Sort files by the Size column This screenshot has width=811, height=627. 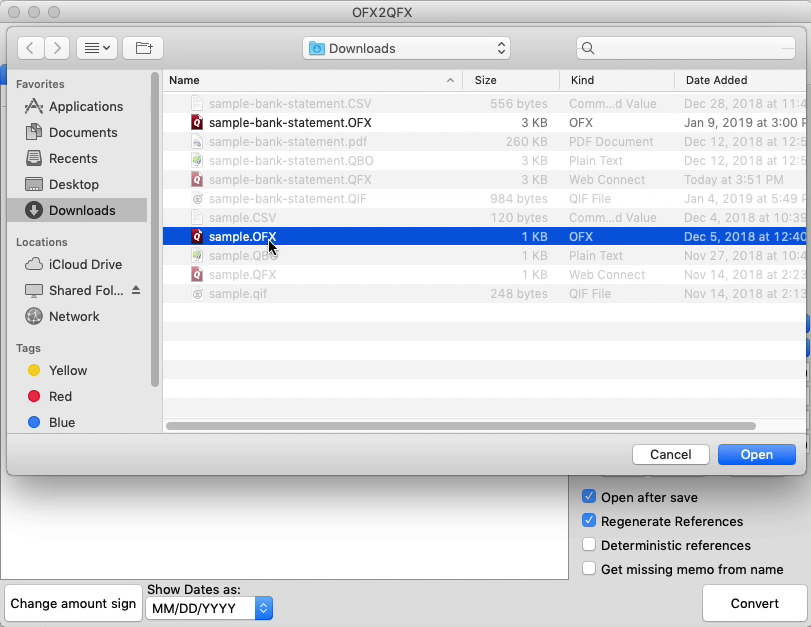[x=511, y=80]
